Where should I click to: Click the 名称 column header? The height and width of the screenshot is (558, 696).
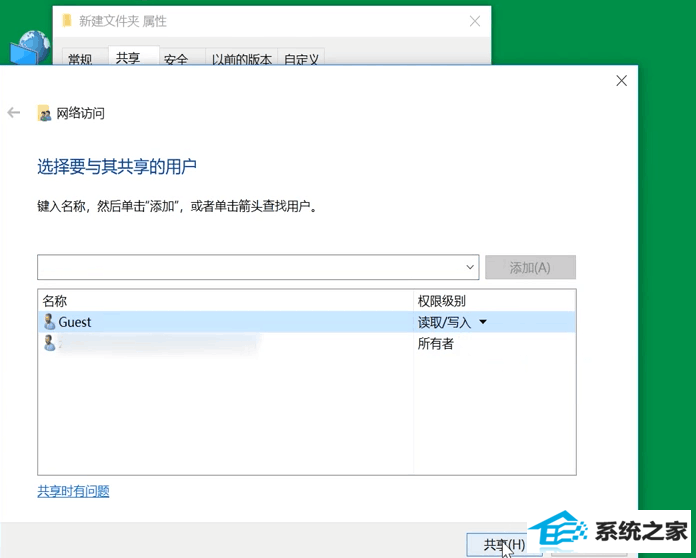coord(225,301)
